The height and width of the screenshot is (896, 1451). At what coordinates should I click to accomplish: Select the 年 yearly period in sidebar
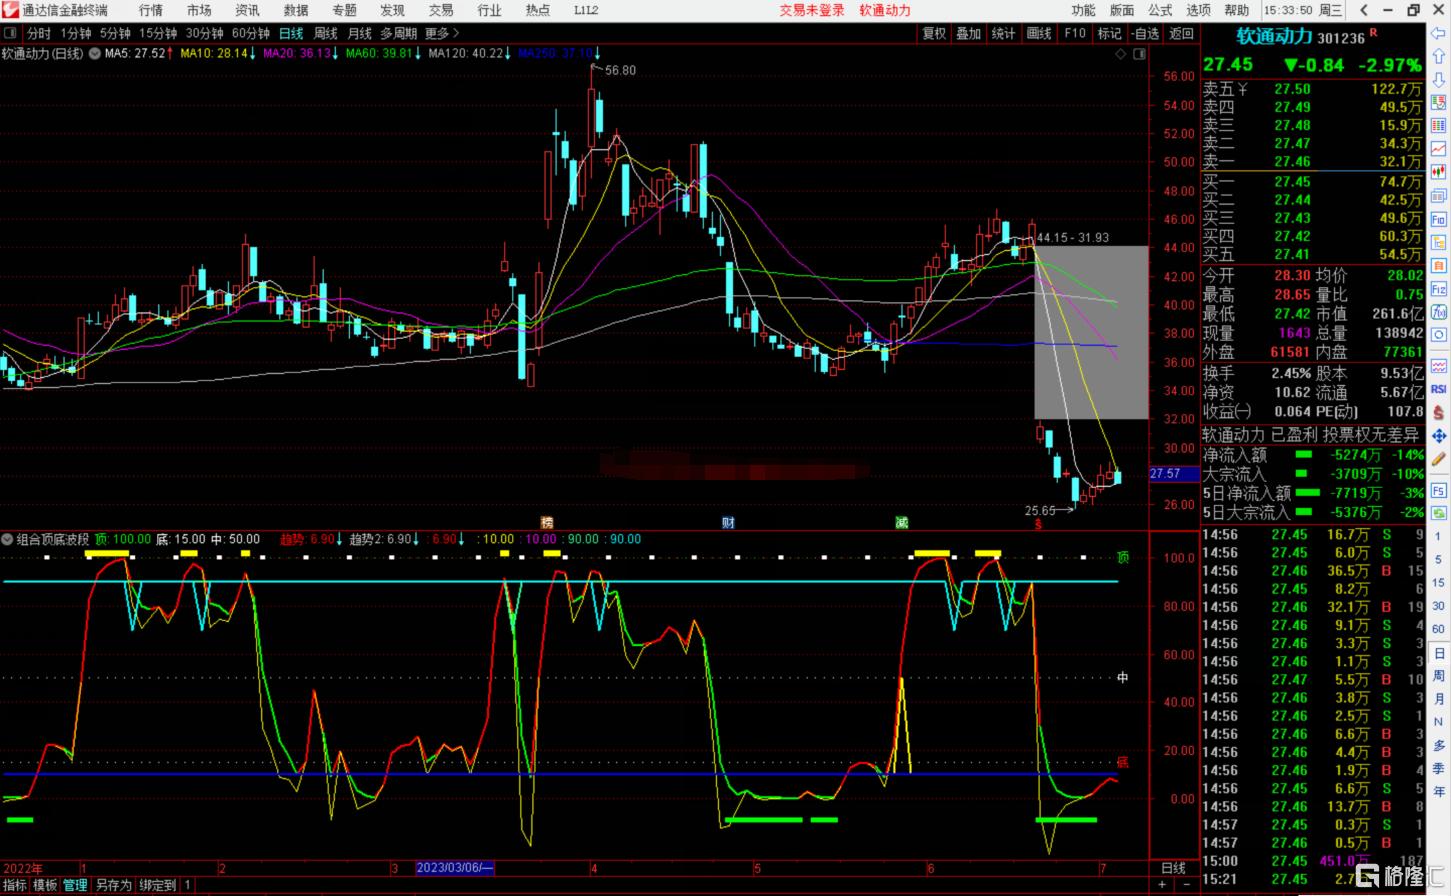point(1439,791)
